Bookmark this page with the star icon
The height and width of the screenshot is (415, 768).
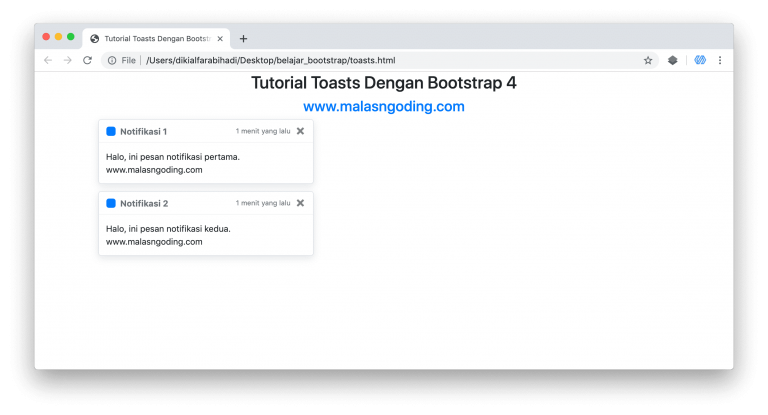[648, 60]
